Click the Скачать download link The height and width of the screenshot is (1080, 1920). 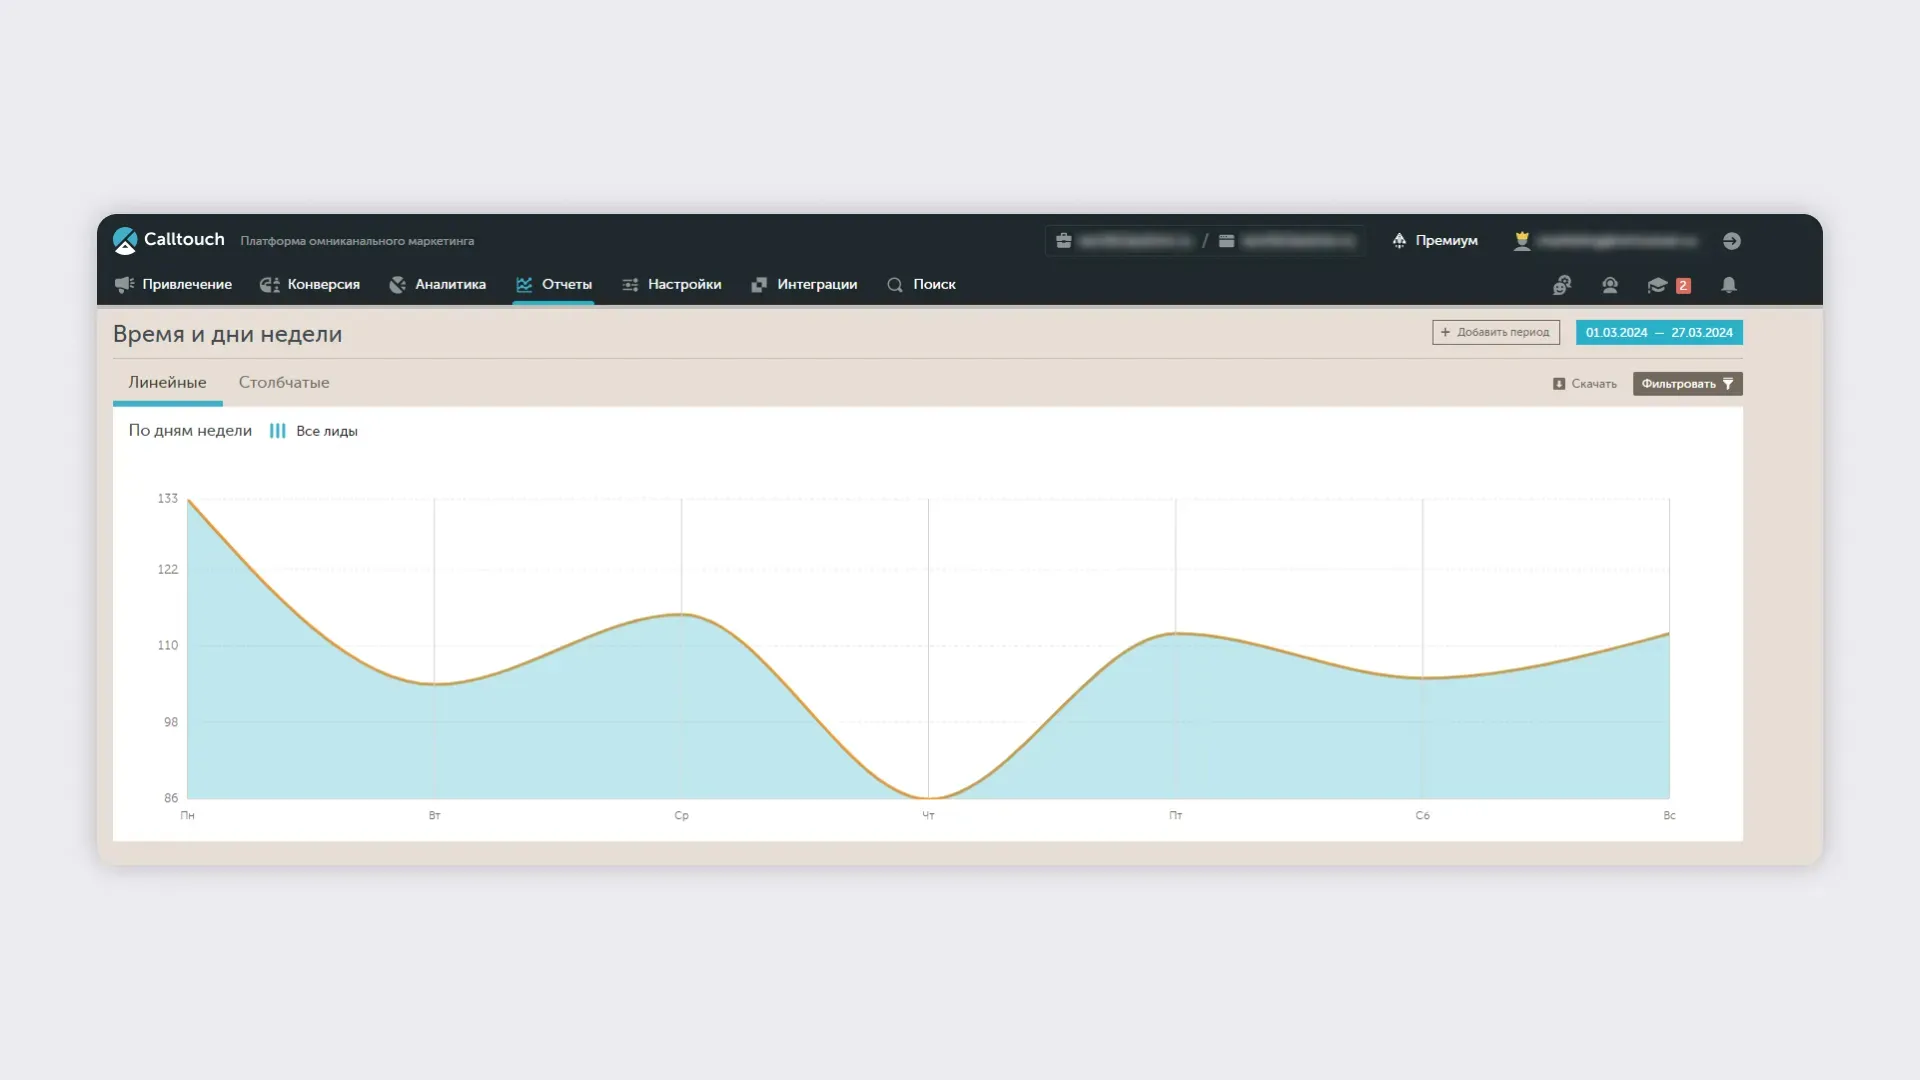coord(1585,384)
